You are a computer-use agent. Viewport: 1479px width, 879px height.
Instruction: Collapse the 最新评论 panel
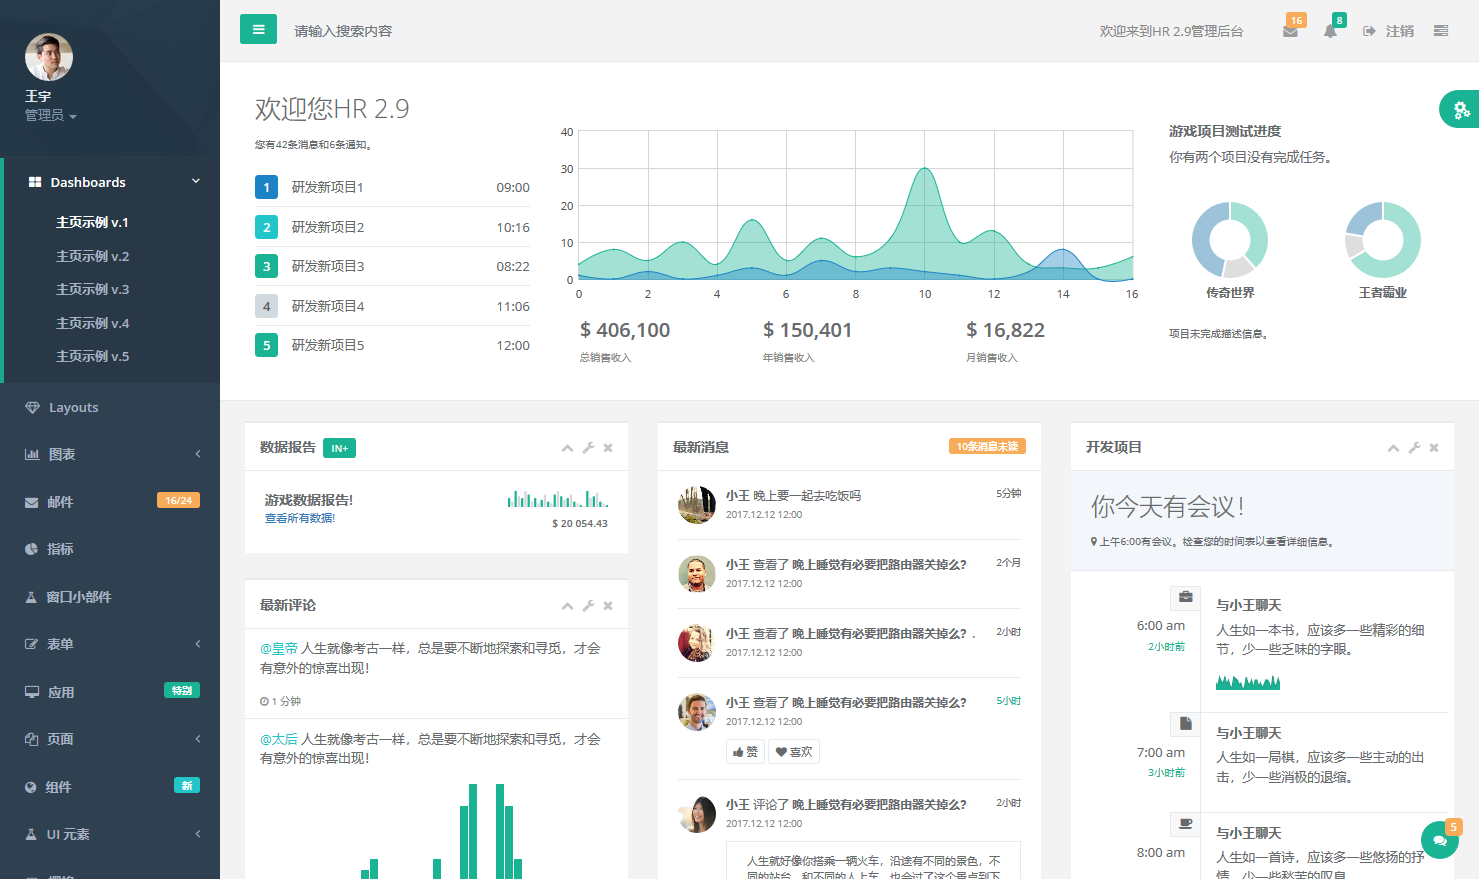(x=567, y=606)
